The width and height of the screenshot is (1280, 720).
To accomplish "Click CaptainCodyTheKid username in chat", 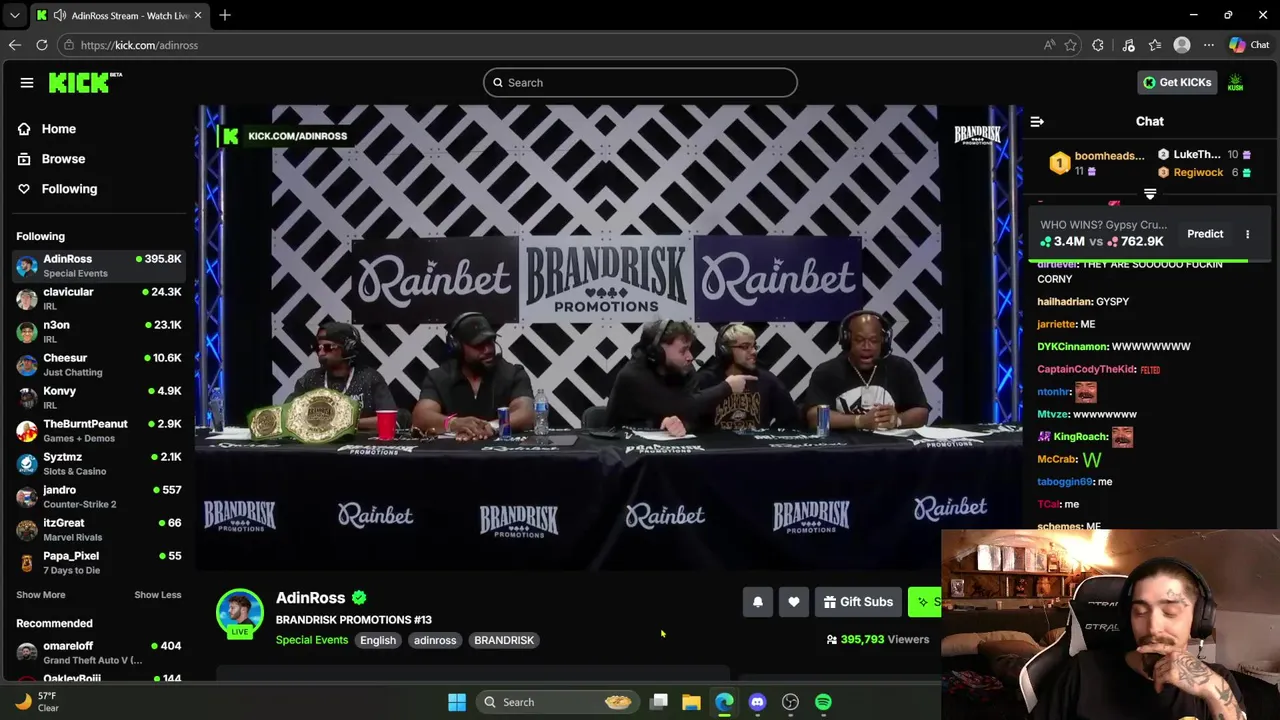I will pos(1086,370).
